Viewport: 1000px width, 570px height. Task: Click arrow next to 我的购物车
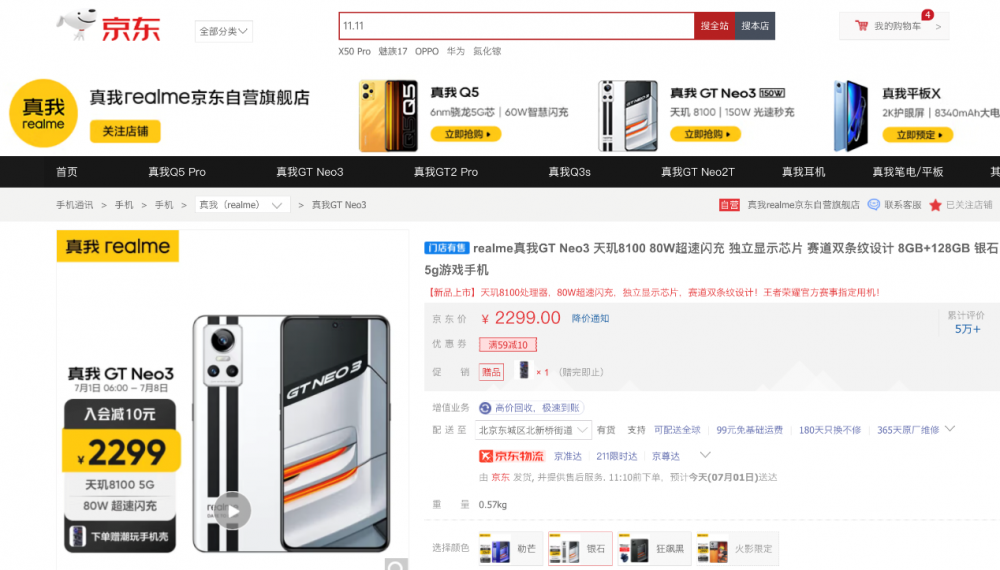[x=938, y=27]
